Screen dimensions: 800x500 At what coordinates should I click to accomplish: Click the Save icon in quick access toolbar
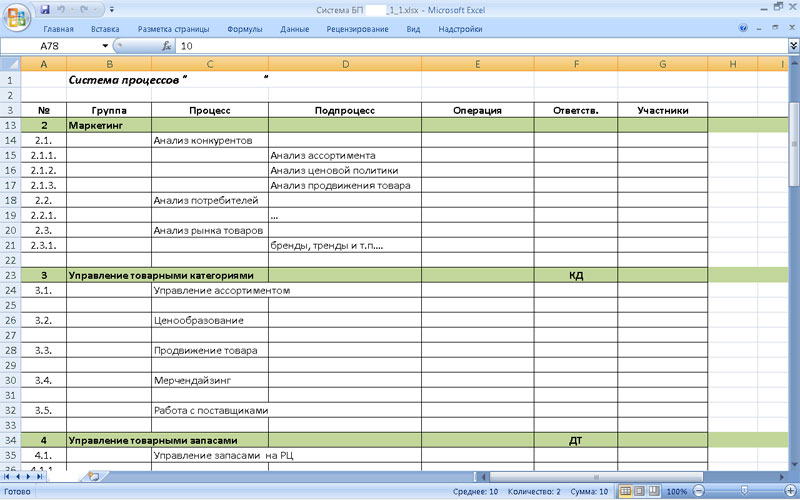46,10
